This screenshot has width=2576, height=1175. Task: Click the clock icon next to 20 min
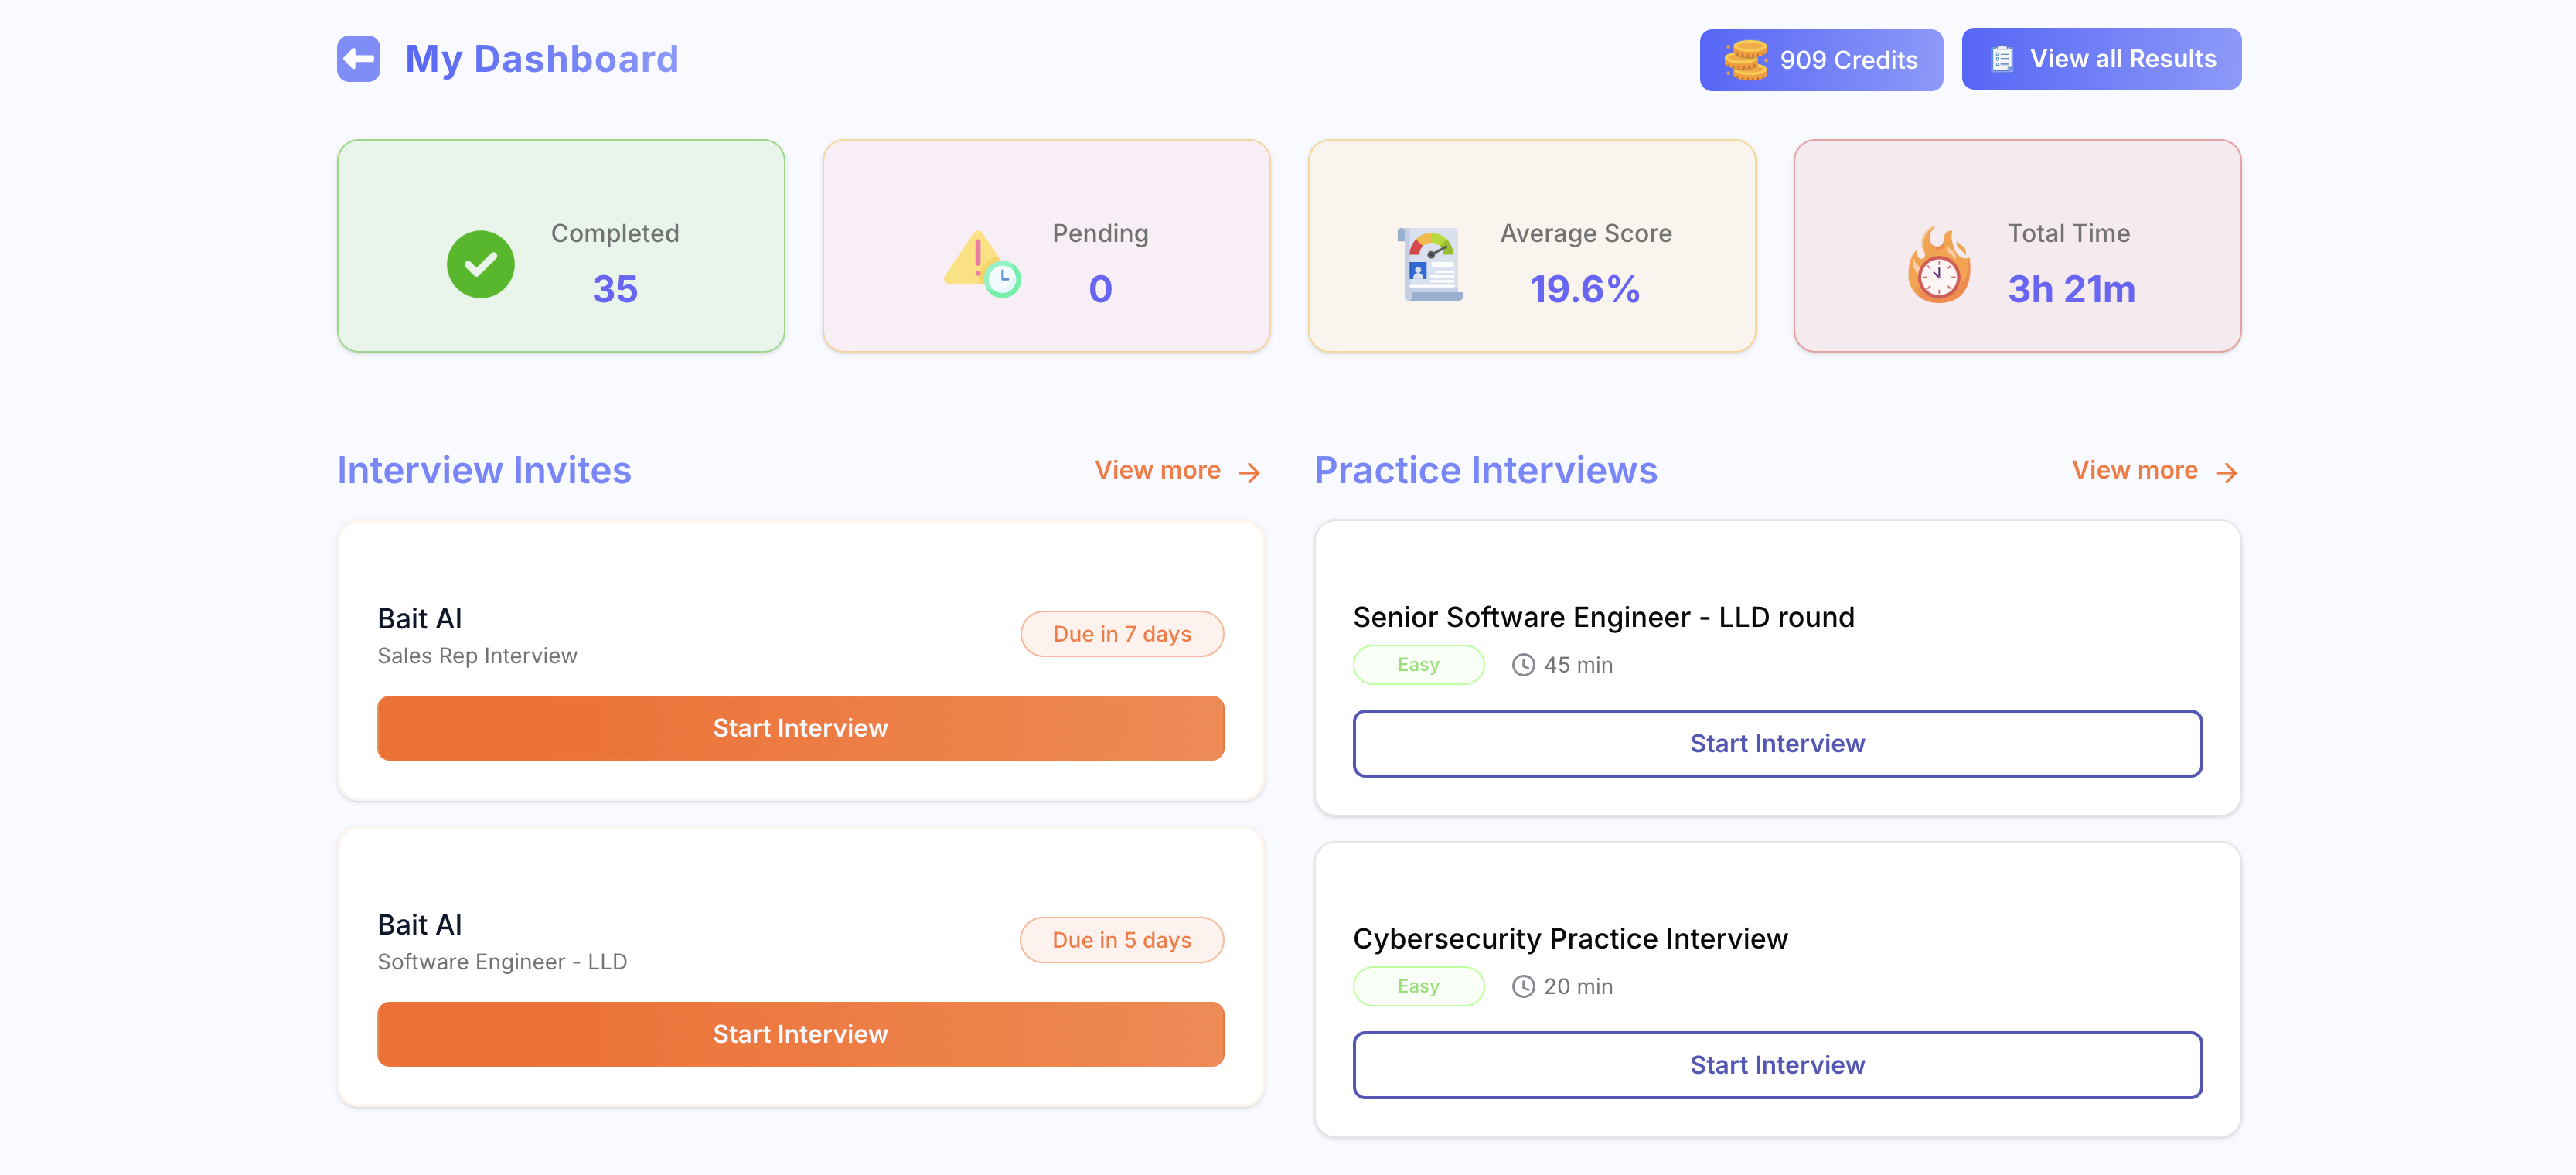[1523, 986]
